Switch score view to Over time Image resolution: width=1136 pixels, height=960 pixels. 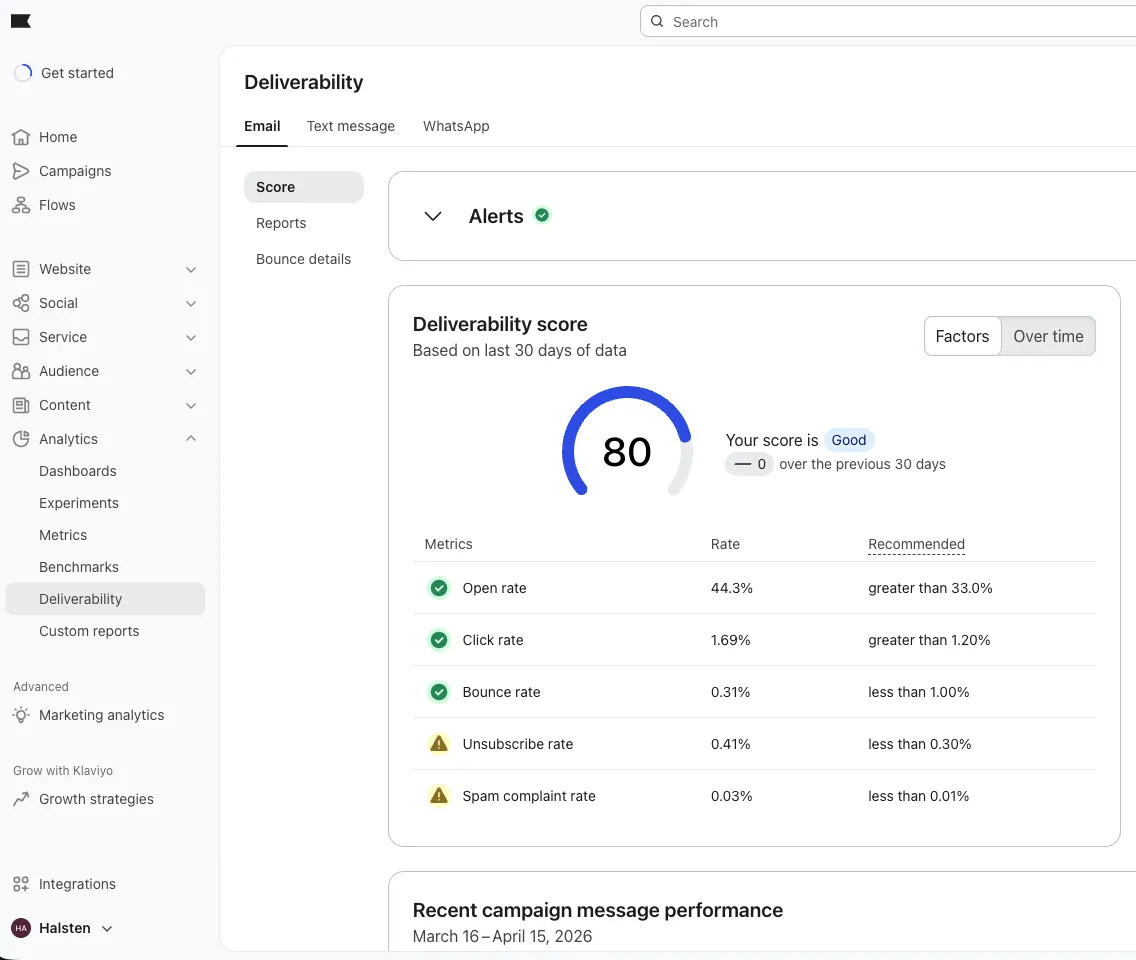[1048, 336]
